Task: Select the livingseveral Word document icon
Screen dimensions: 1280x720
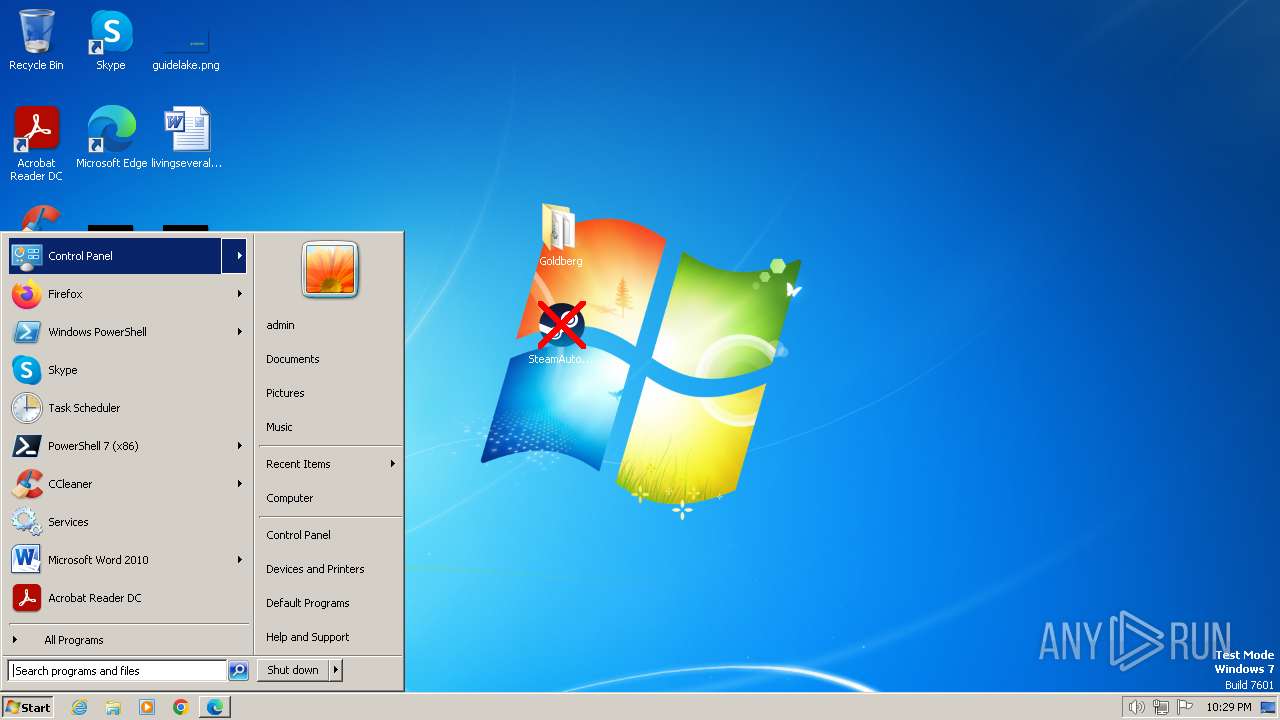Action: [x=186, y=137]
